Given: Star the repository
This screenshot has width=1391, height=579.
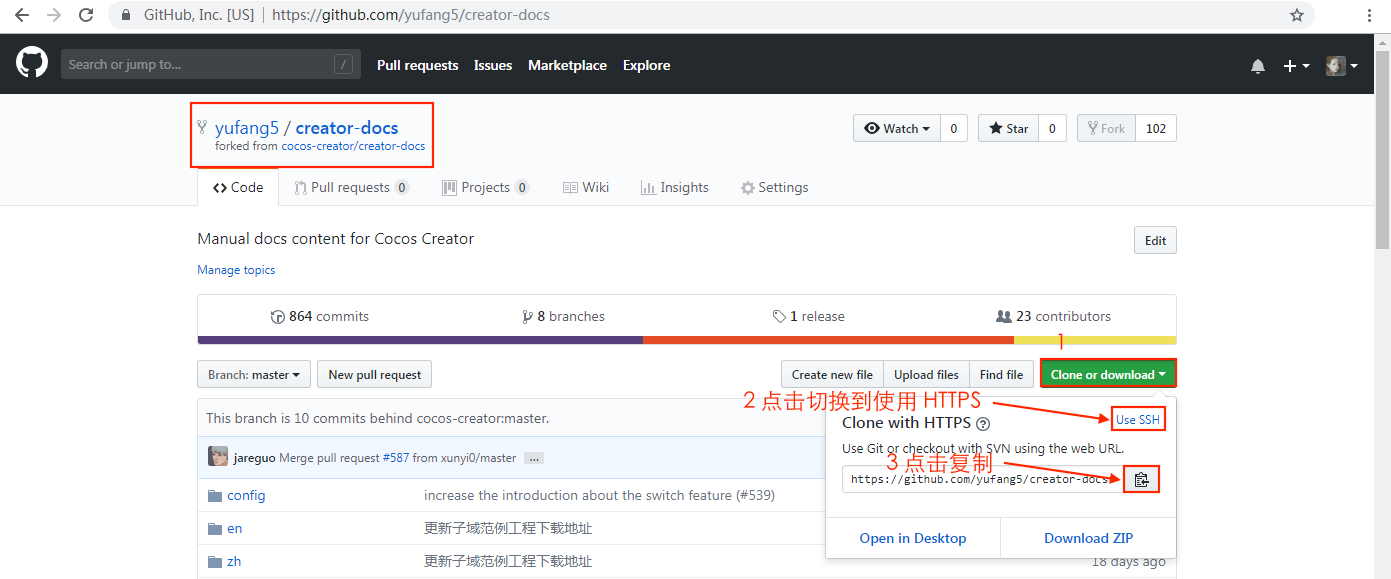Looking at the screenshot, I should (x=1008, y=128).
